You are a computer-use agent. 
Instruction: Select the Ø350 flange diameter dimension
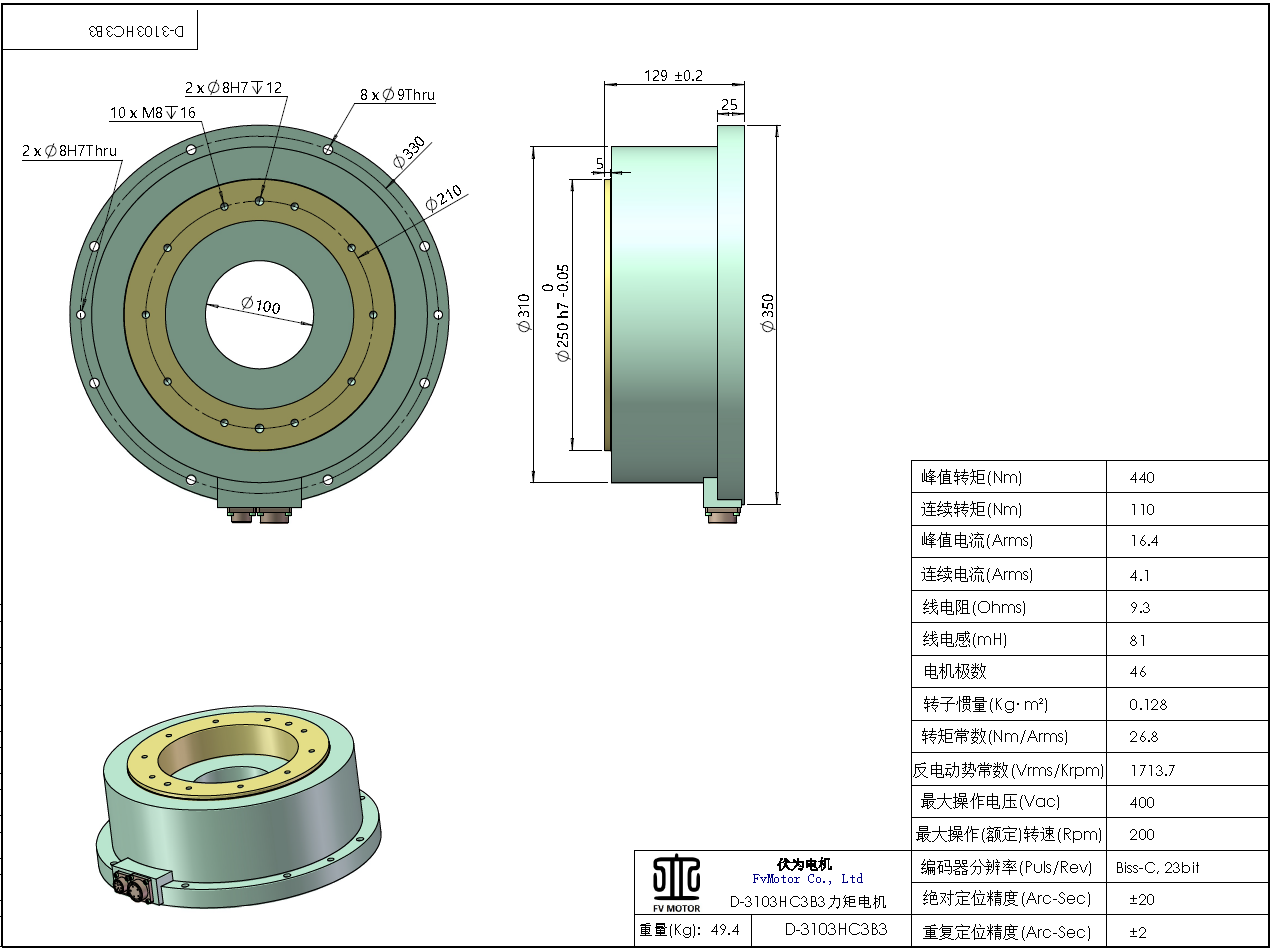(768, 313)
